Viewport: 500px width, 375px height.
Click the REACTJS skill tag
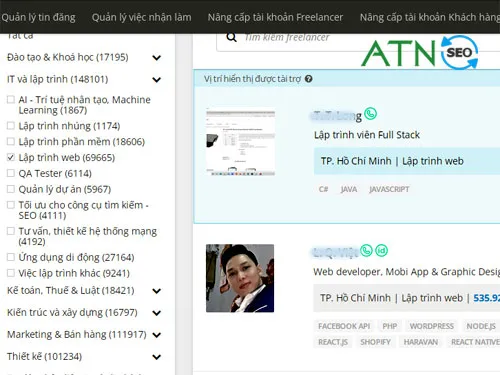333,342
